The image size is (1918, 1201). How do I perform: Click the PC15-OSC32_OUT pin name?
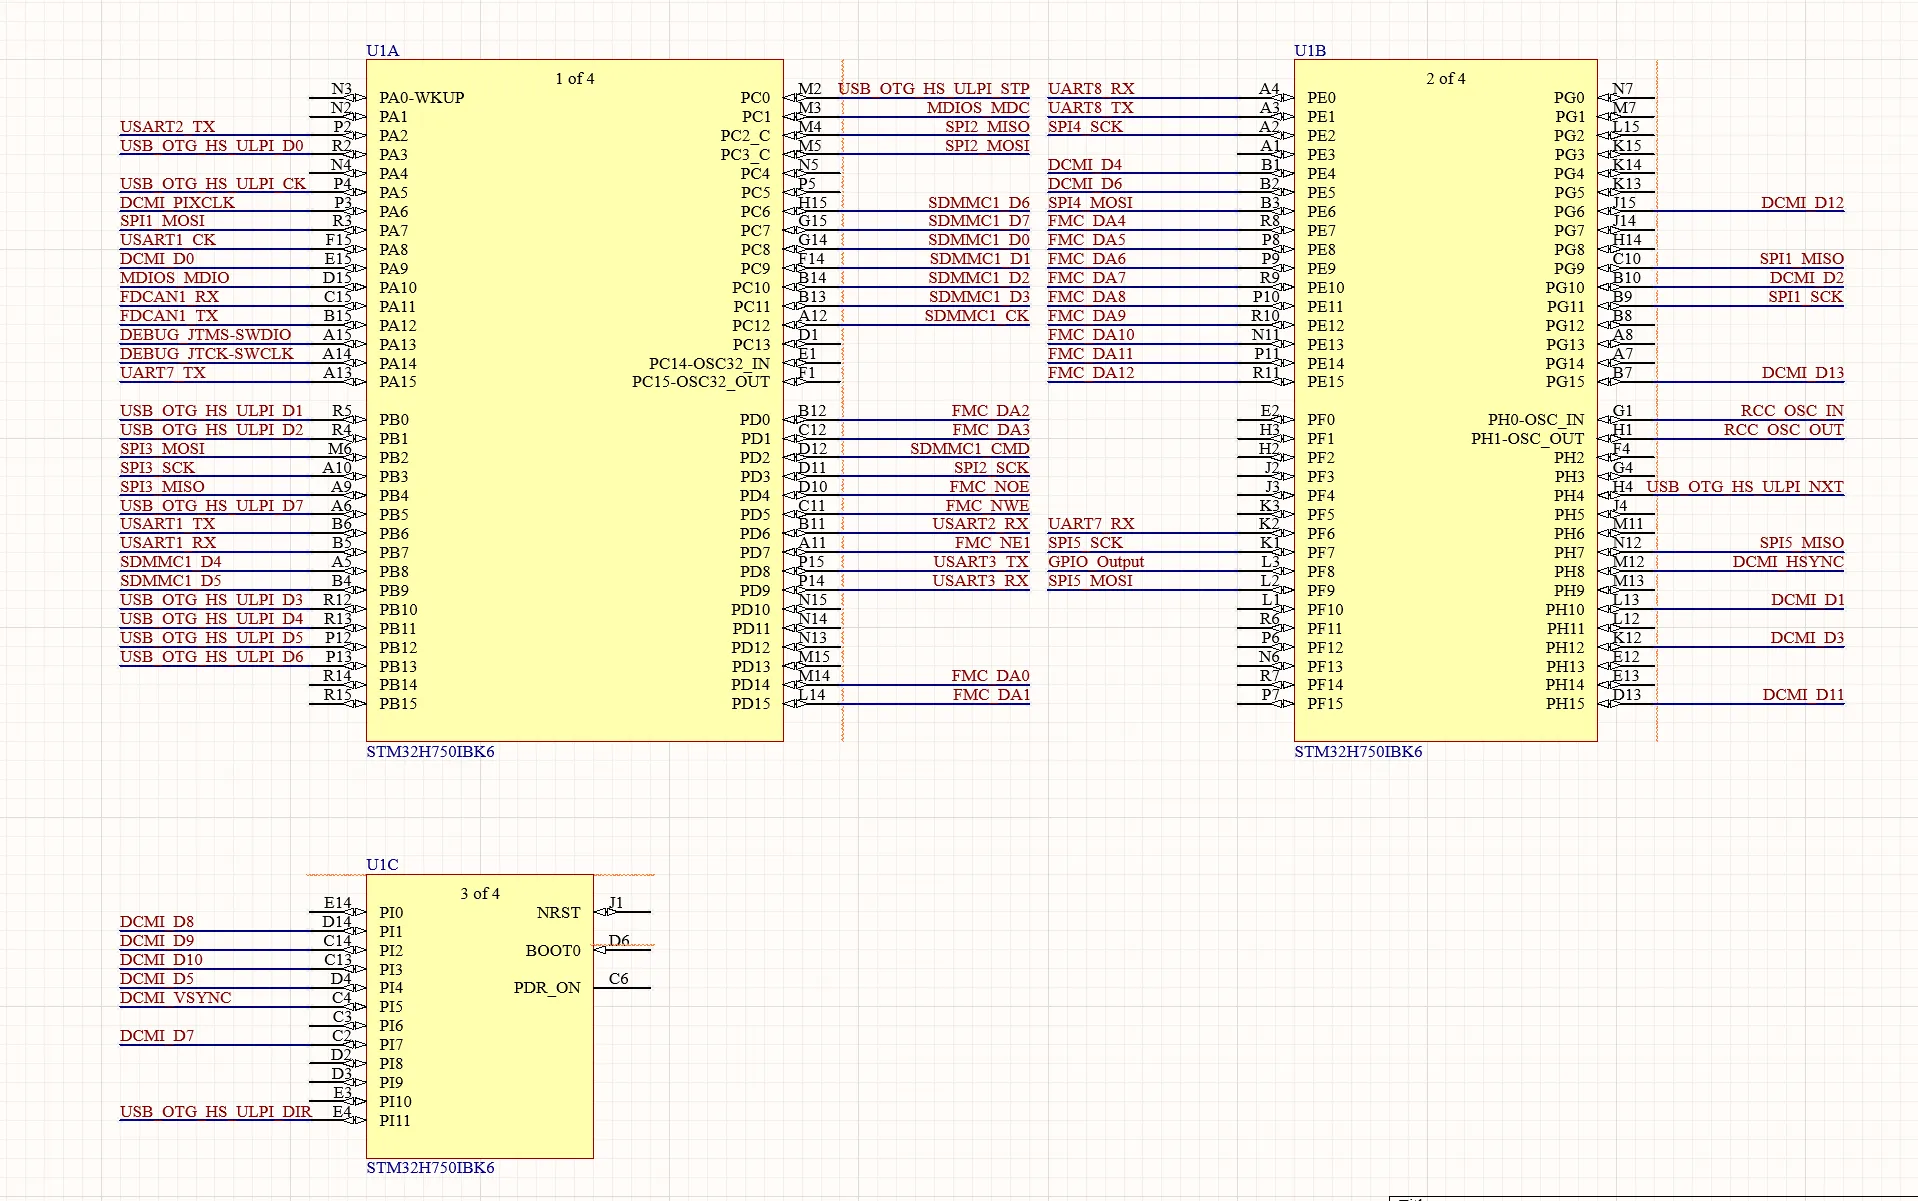(701, 381)
